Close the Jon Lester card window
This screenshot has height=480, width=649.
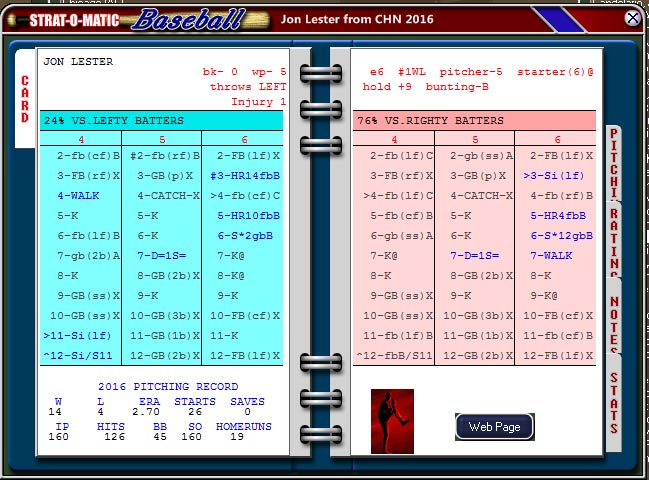pos(633,18)
